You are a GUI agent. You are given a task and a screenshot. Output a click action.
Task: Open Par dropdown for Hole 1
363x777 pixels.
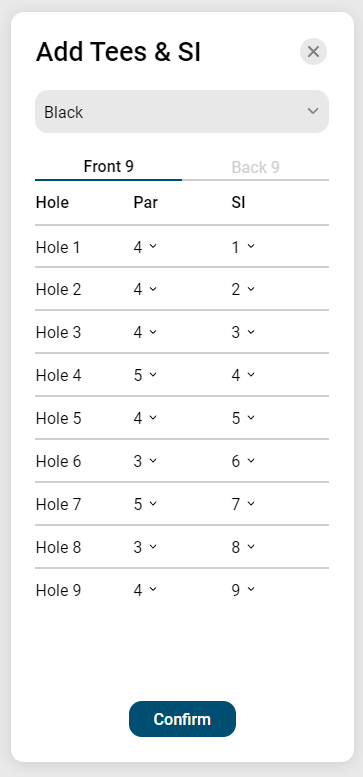pos(145,247)
